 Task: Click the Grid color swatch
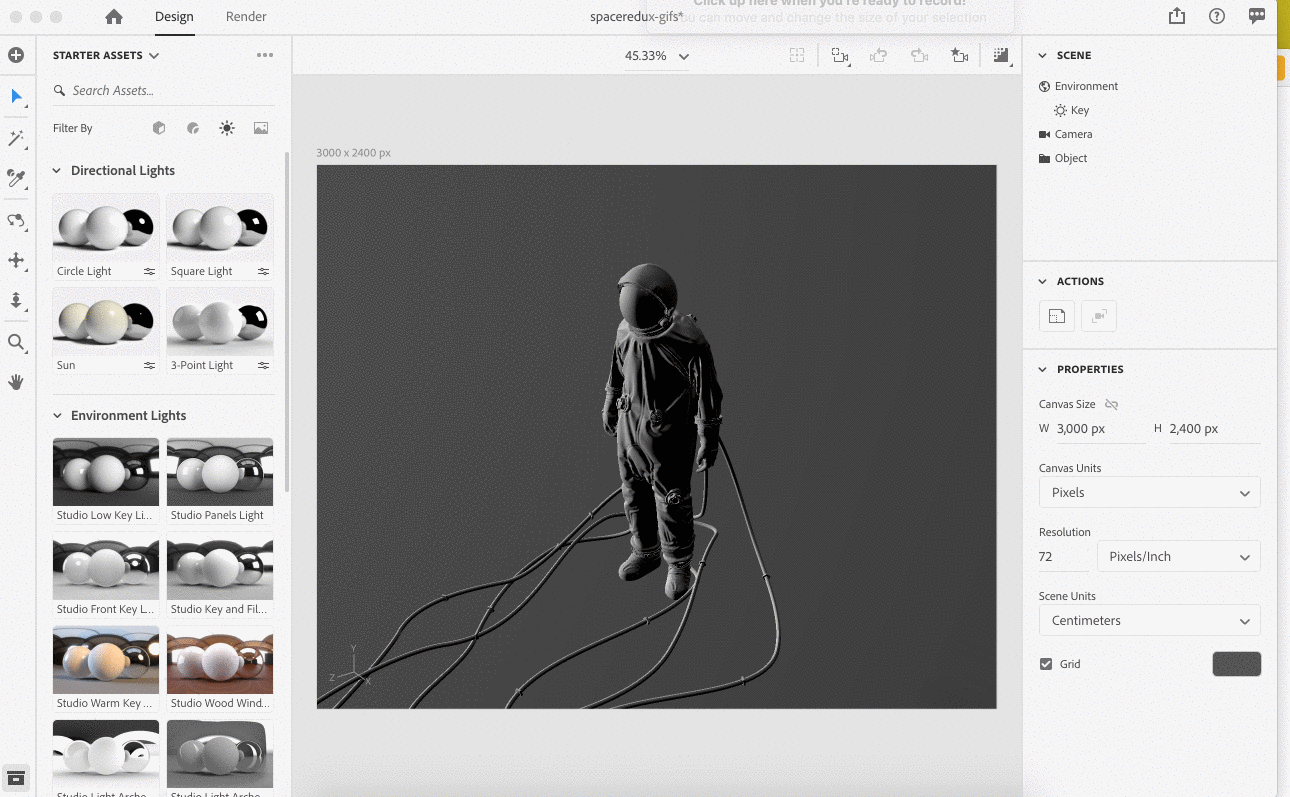[x=1237, y=664]
